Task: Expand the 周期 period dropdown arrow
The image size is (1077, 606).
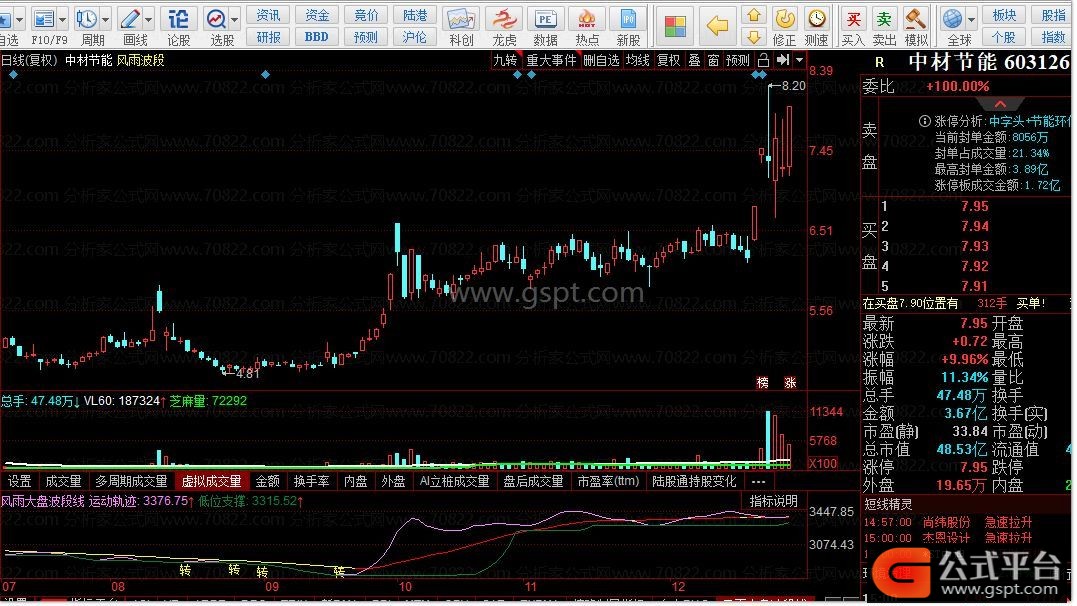Action: [105, 19]
